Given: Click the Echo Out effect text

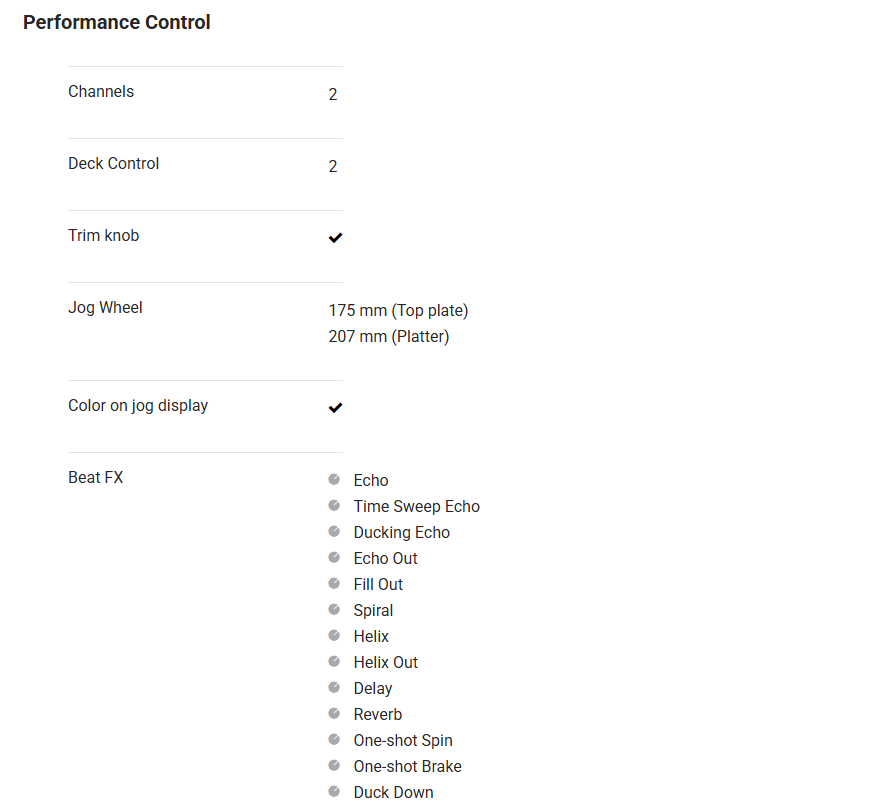Looking at the screenshot, I should click(x=385, y=558).
